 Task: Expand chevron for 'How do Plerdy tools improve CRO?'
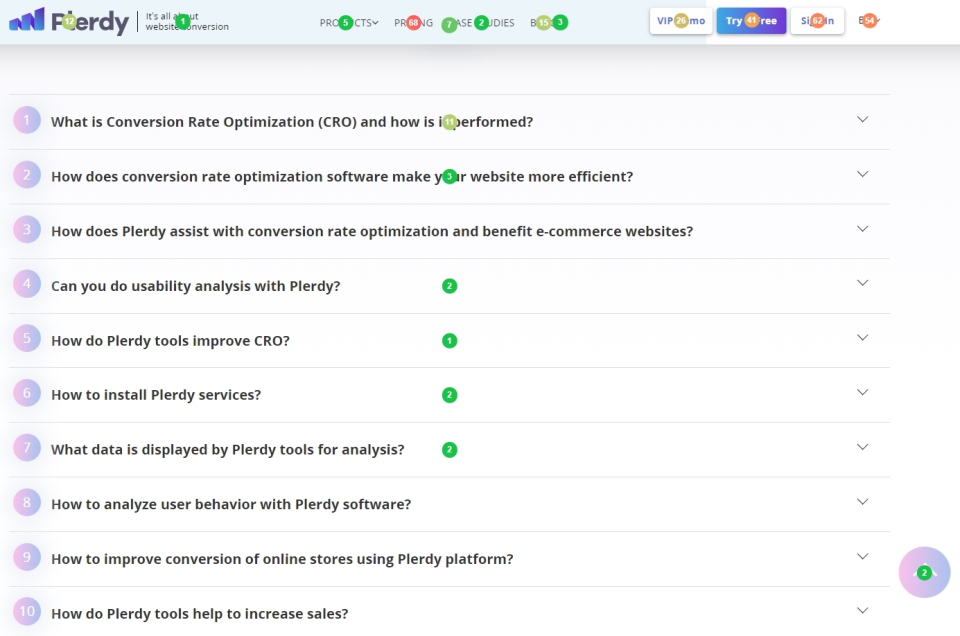coord(863,338)
